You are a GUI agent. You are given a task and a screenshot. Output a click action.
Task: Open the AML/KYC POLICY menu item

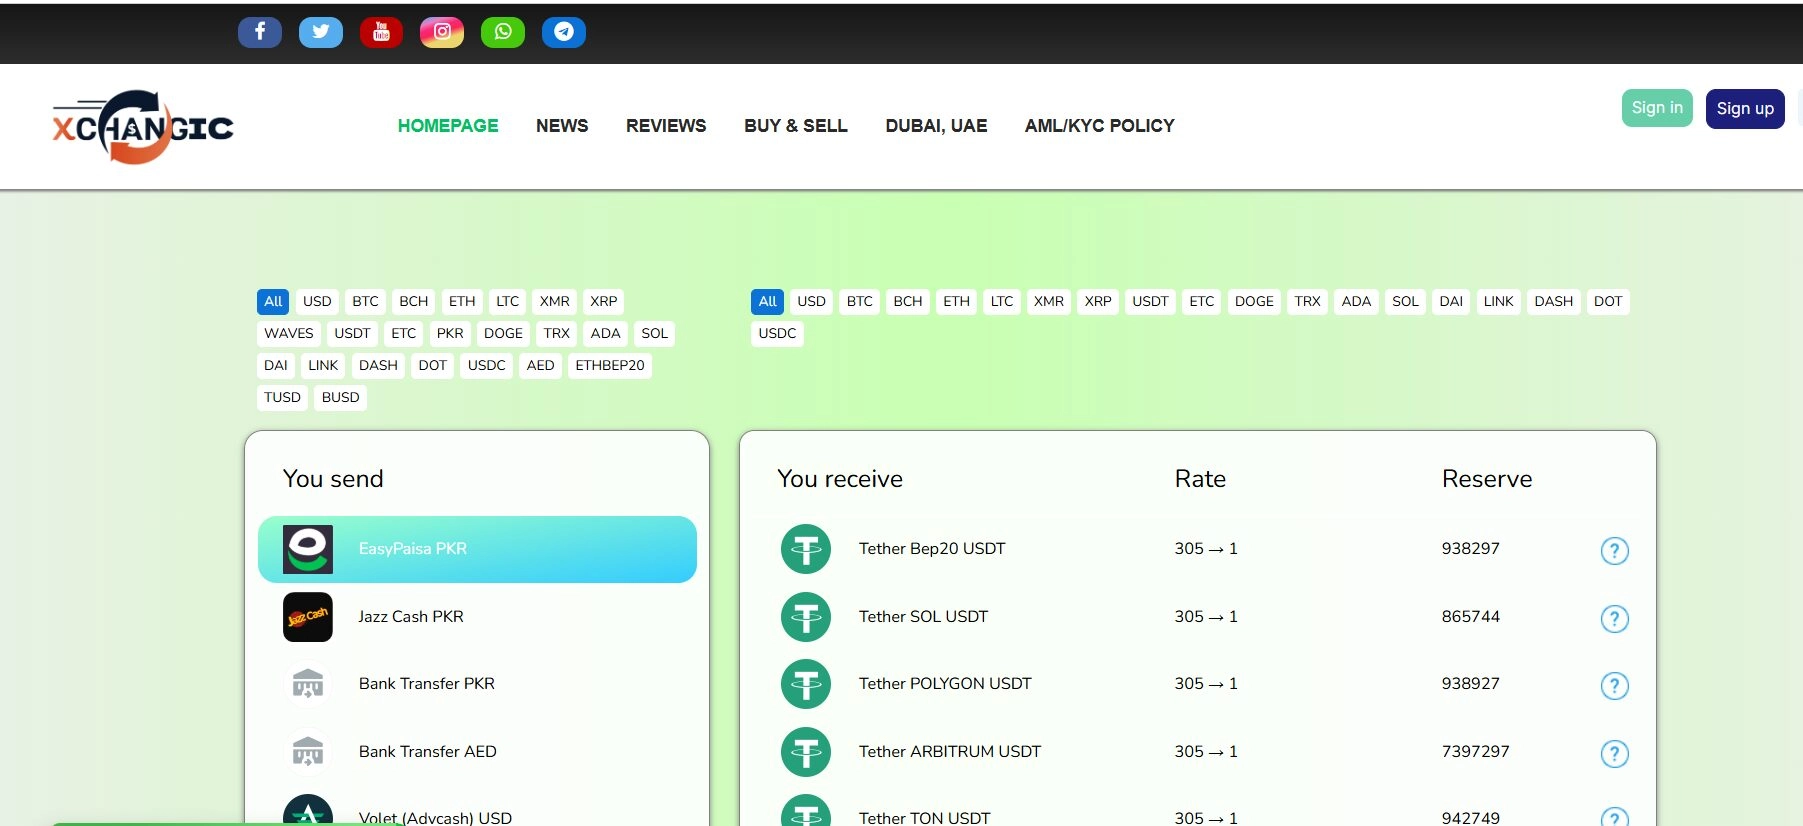(x=1100, y=126)
